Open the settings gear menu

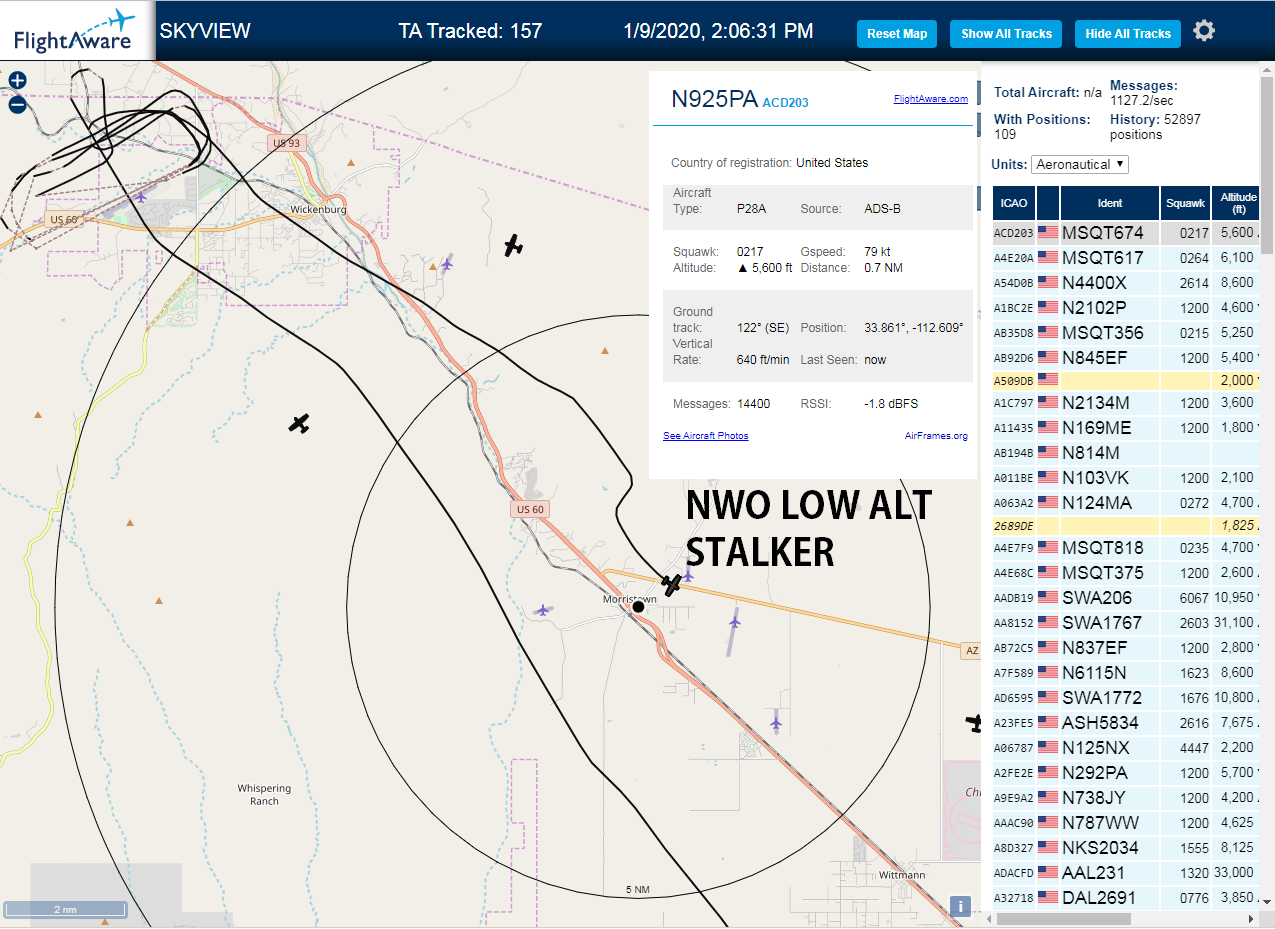1204,31
